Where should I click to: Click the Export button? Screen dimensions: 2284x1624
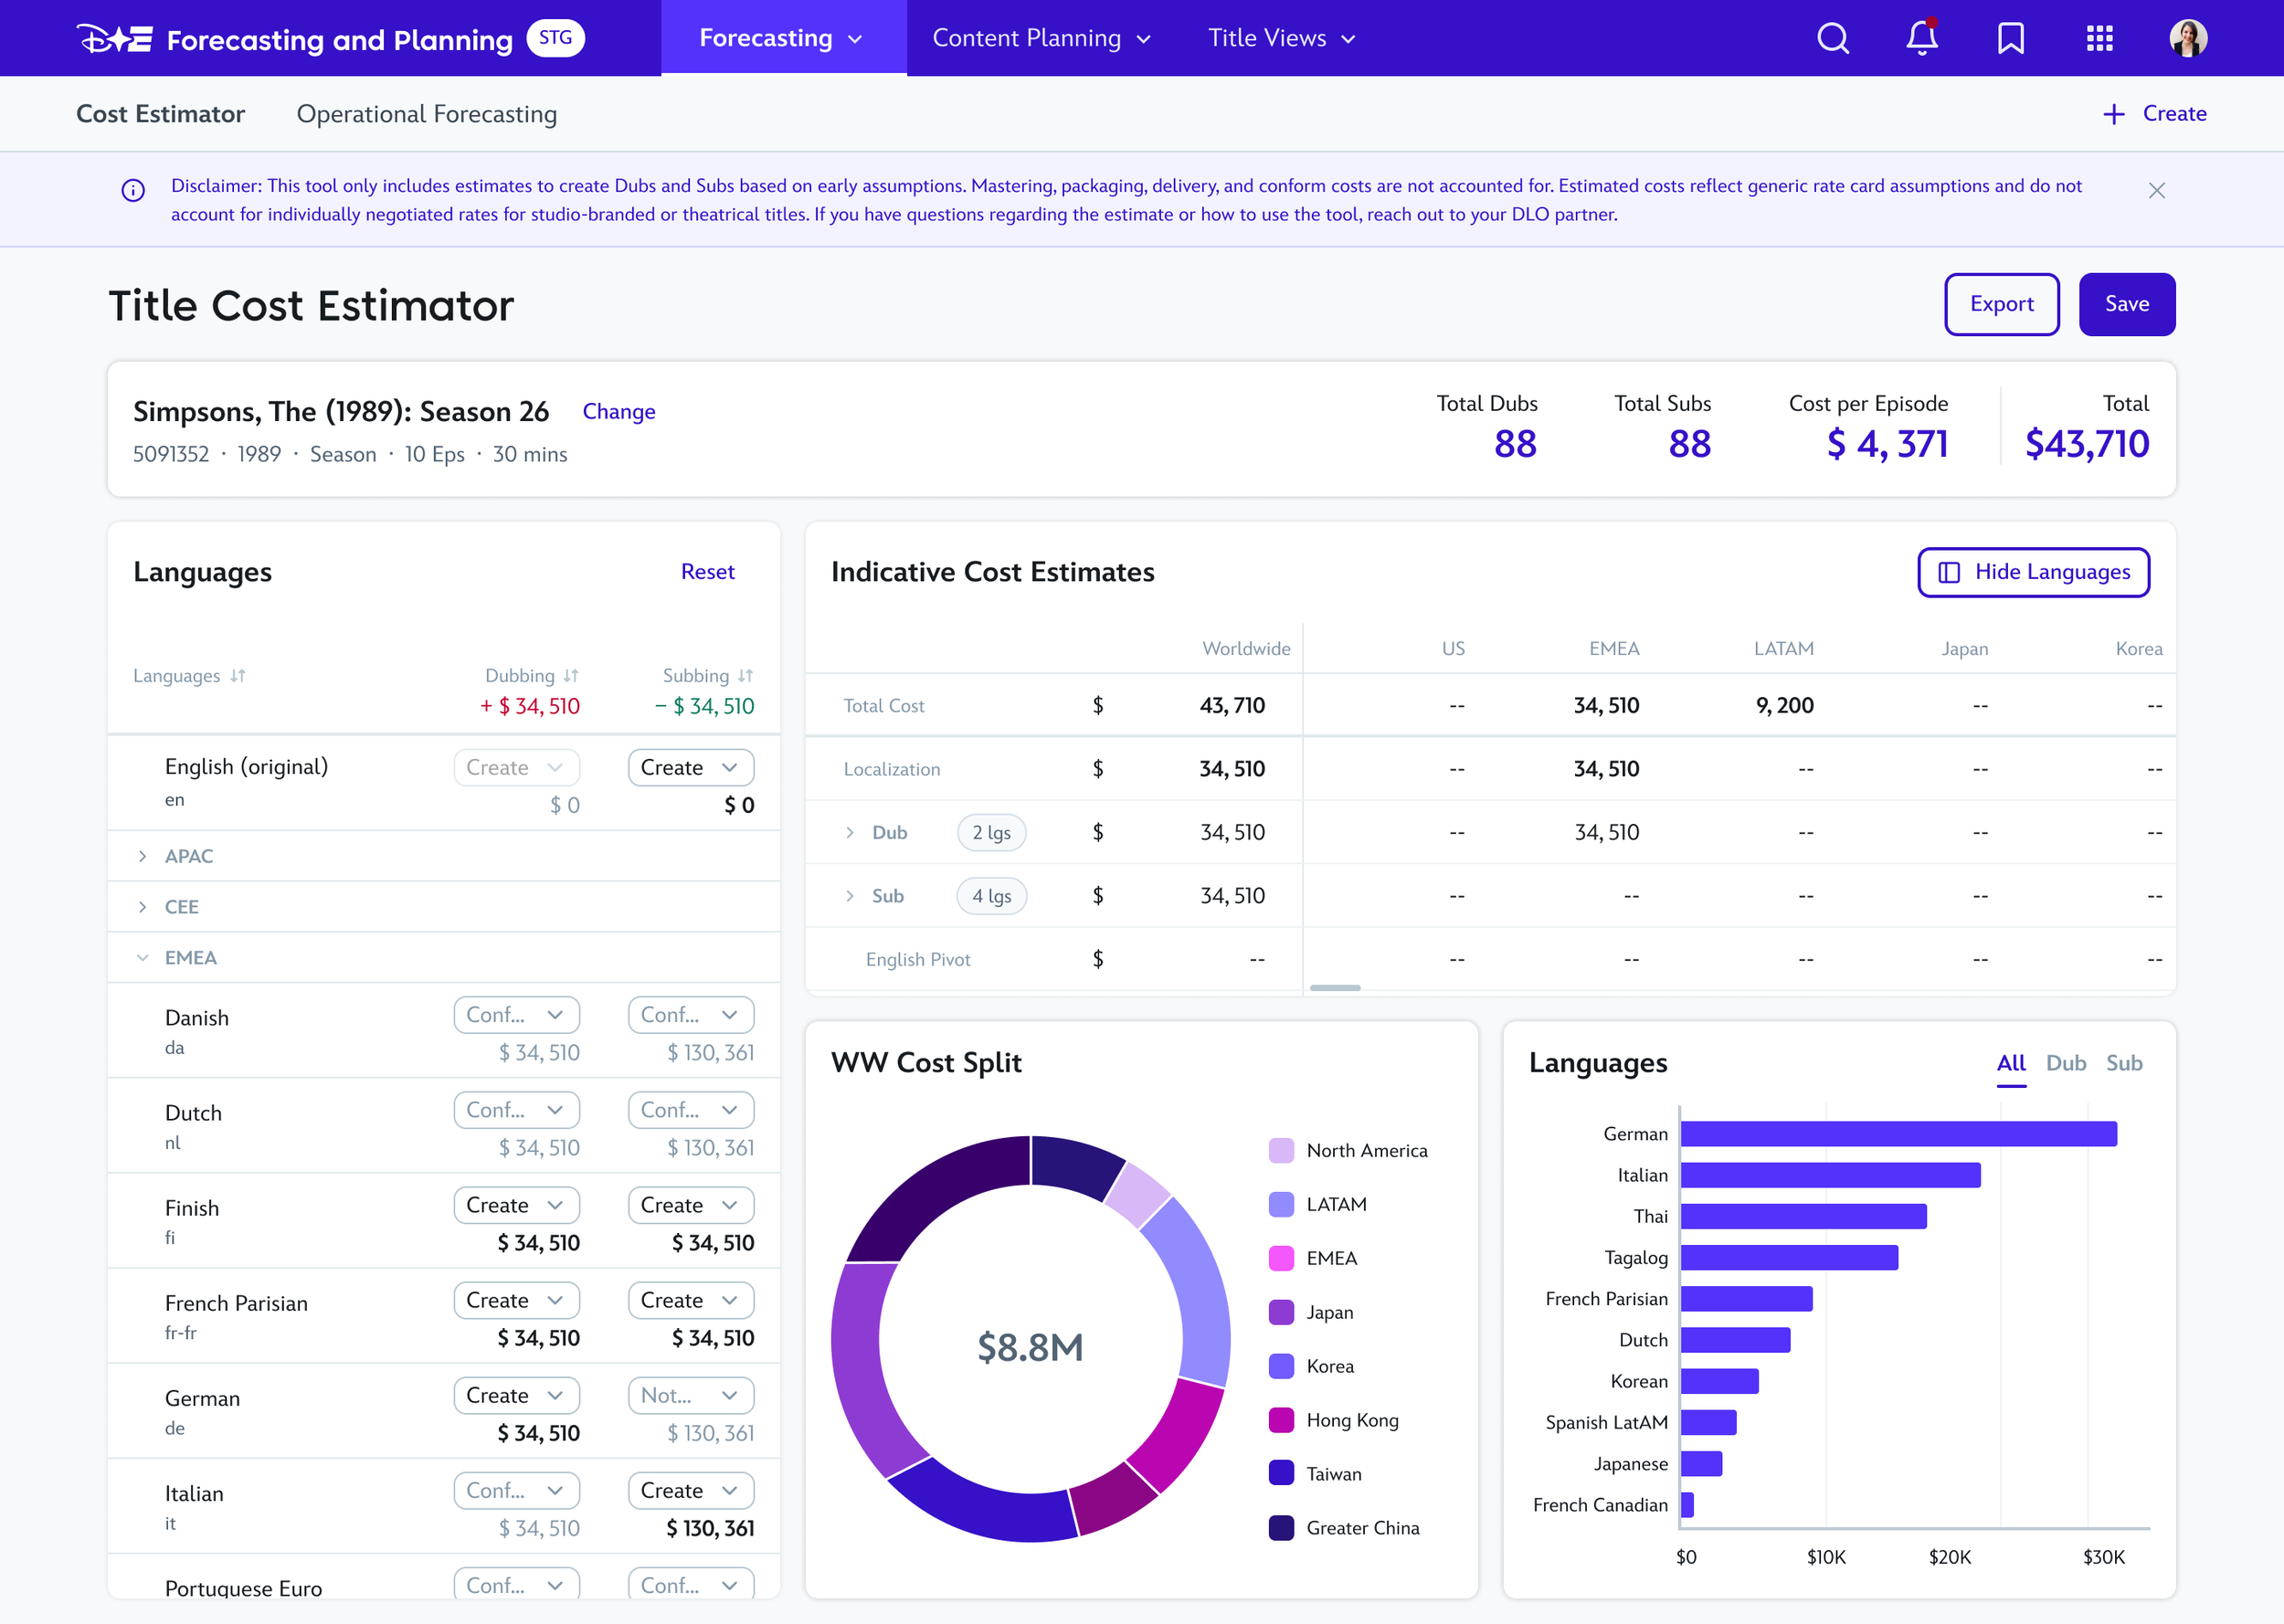(2001, 304)
